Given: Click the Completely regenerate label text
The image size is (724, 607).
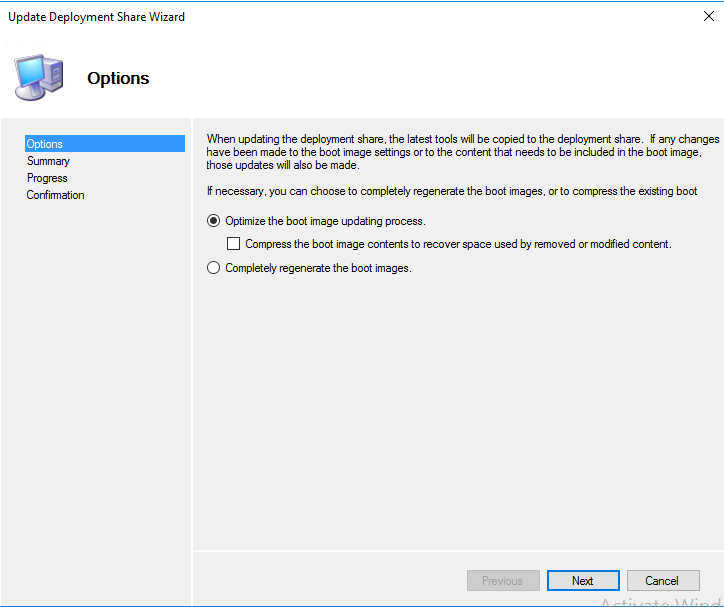Looking at the screenshot, I should point(318,268).
